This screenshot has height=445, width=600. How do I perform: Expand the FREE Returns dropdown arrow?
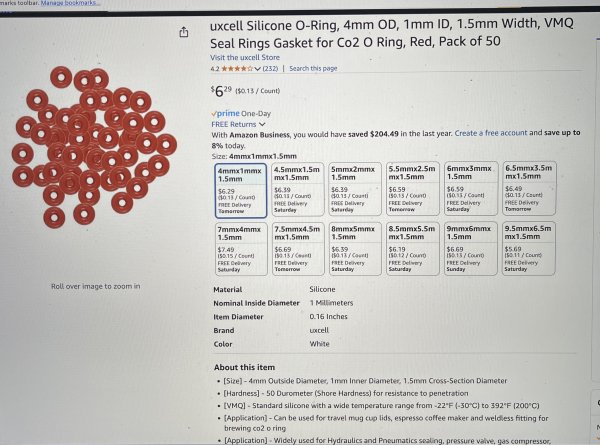(262, 124)
